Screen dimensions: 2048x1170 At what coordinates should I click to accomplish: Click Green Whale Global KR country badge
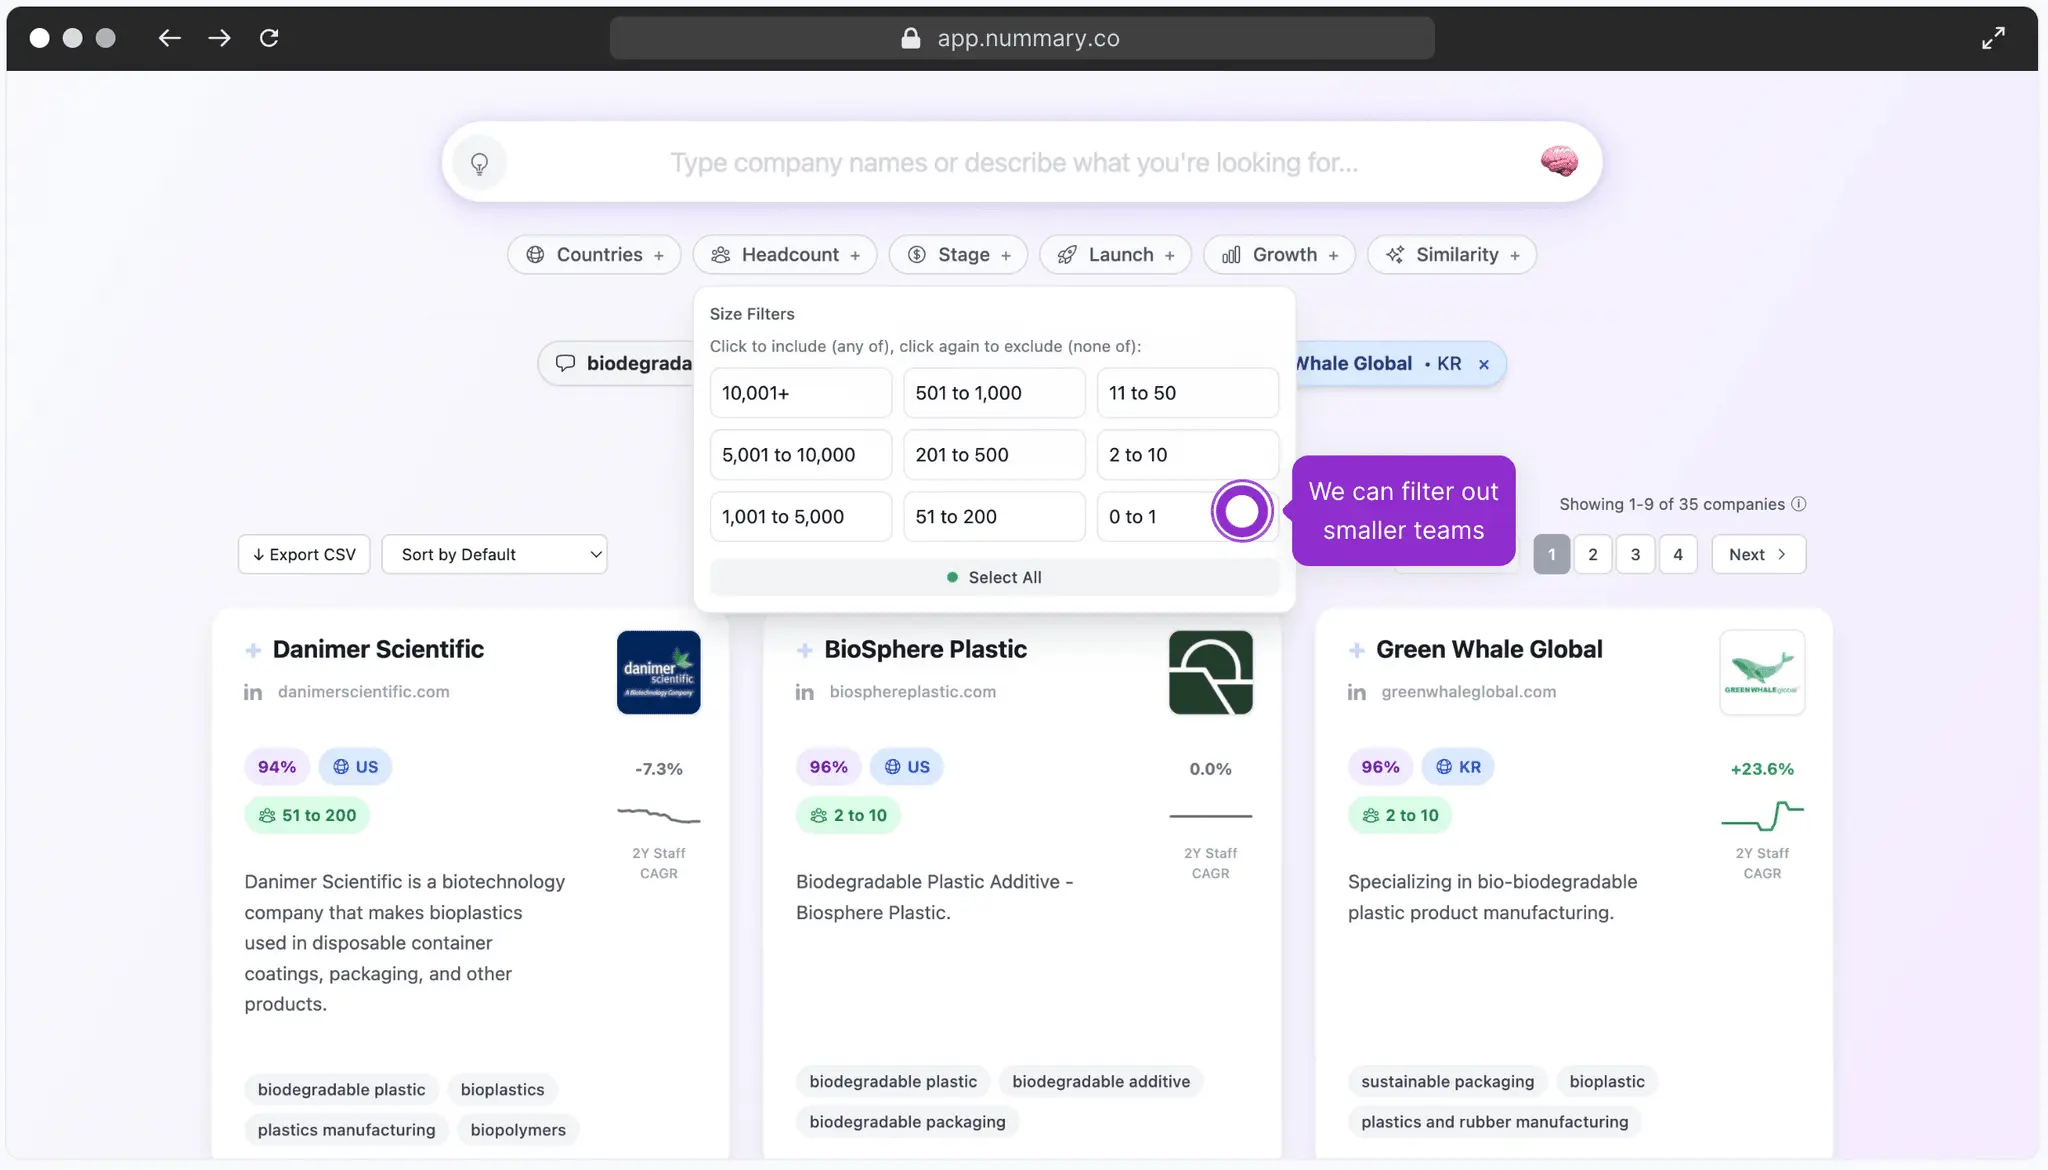(1458, 767)
